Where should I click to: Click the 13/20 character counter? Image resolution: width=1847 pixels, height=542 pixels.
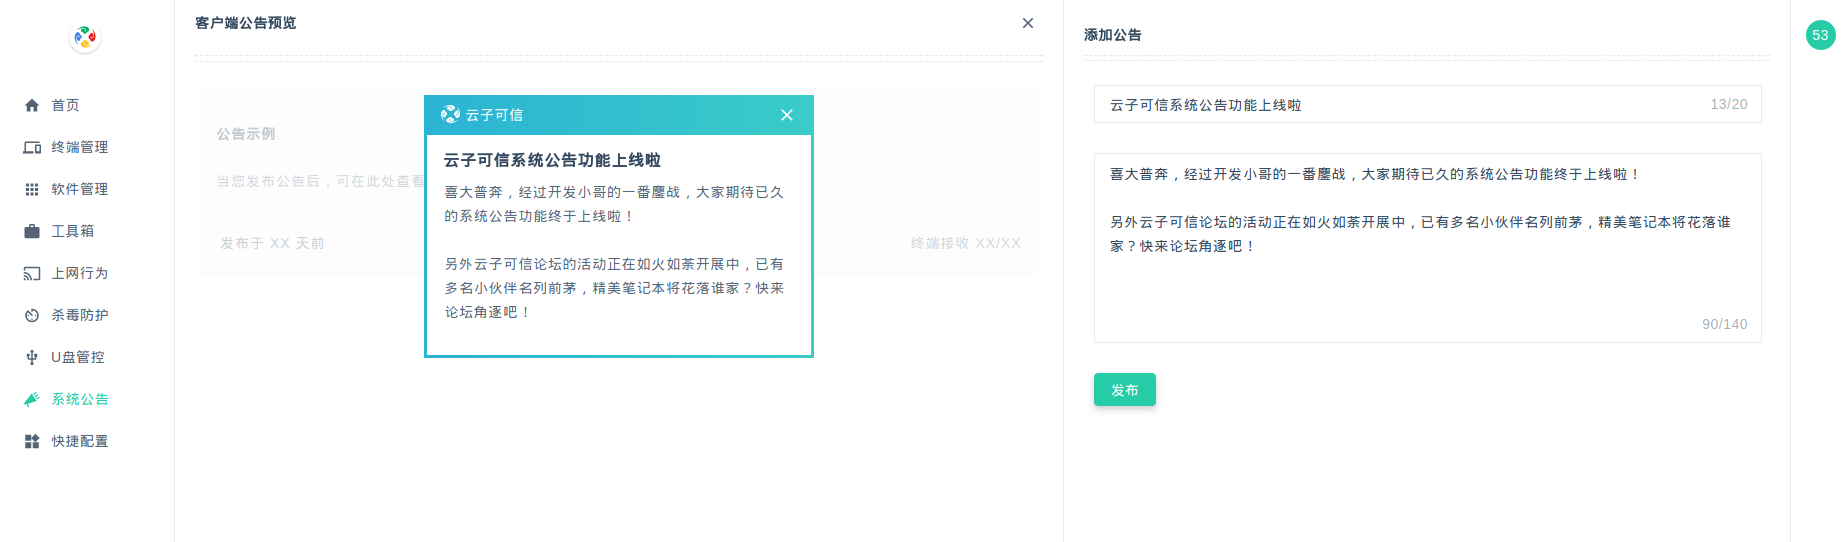pyautogui.click(x=1728, y=104)
